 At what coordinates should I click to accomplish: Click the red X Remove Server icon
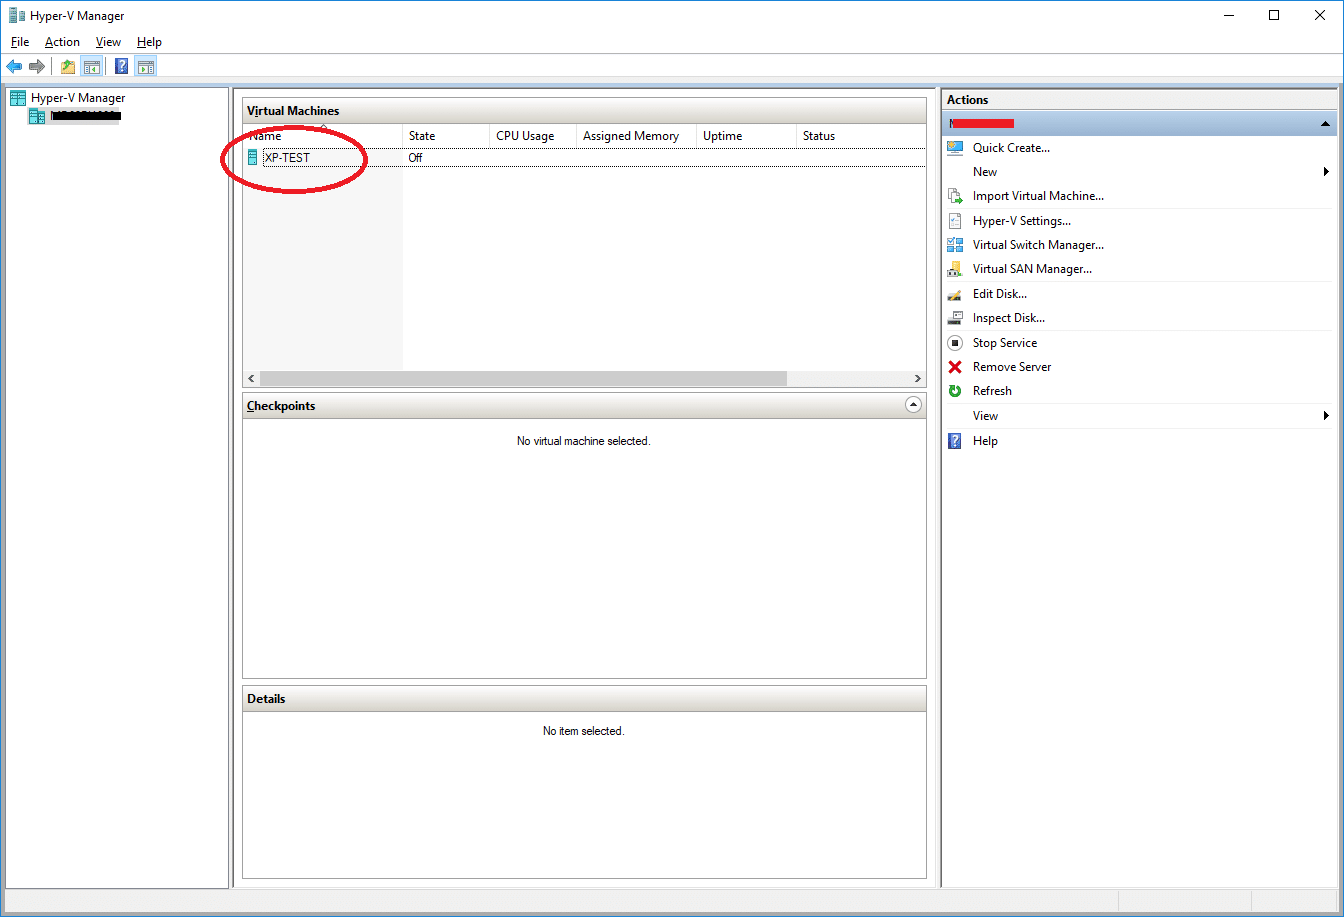[x=955, y=367]
